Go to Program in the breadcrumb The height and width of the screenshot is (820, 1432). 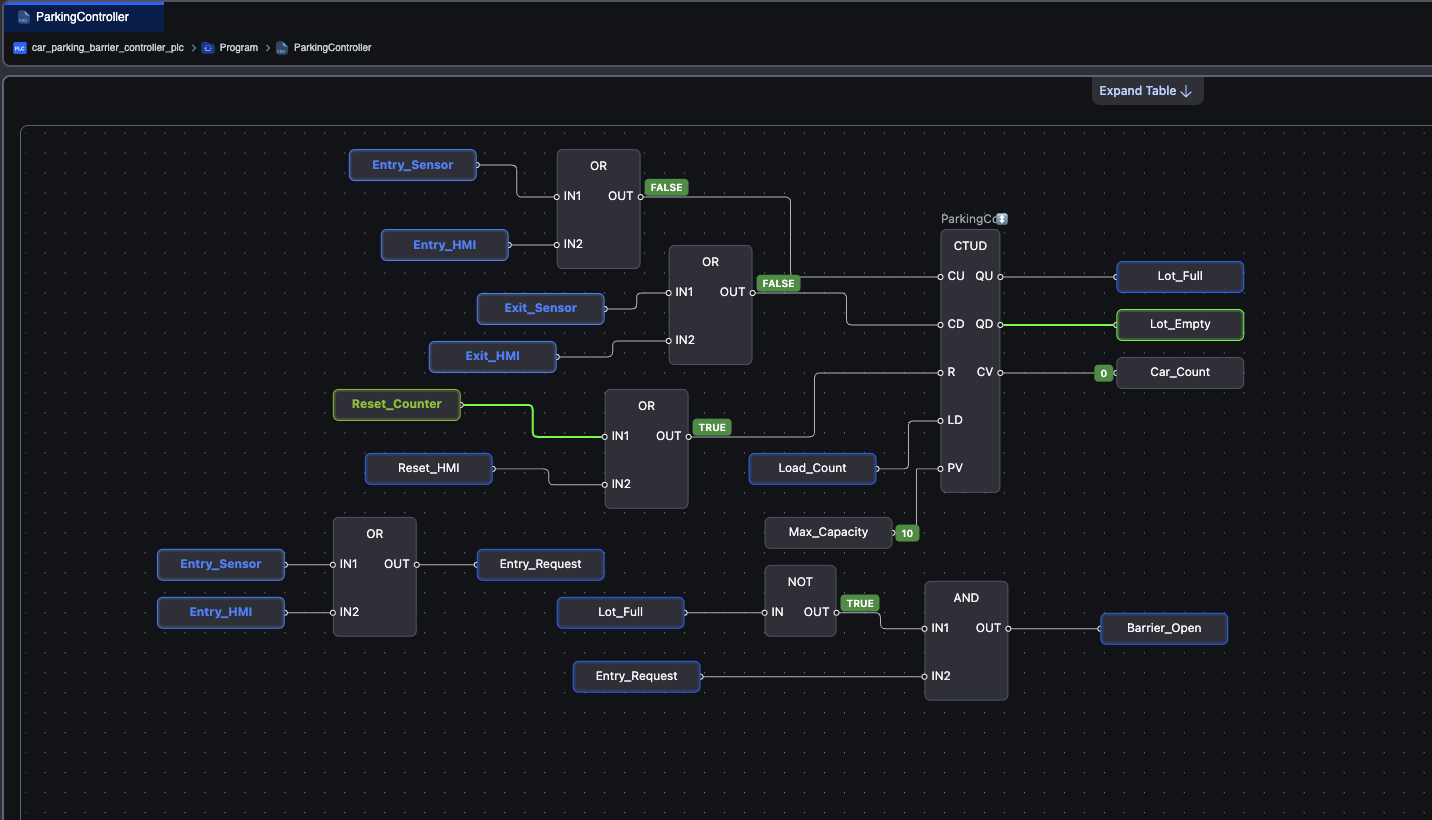click(x=239, y=48)
